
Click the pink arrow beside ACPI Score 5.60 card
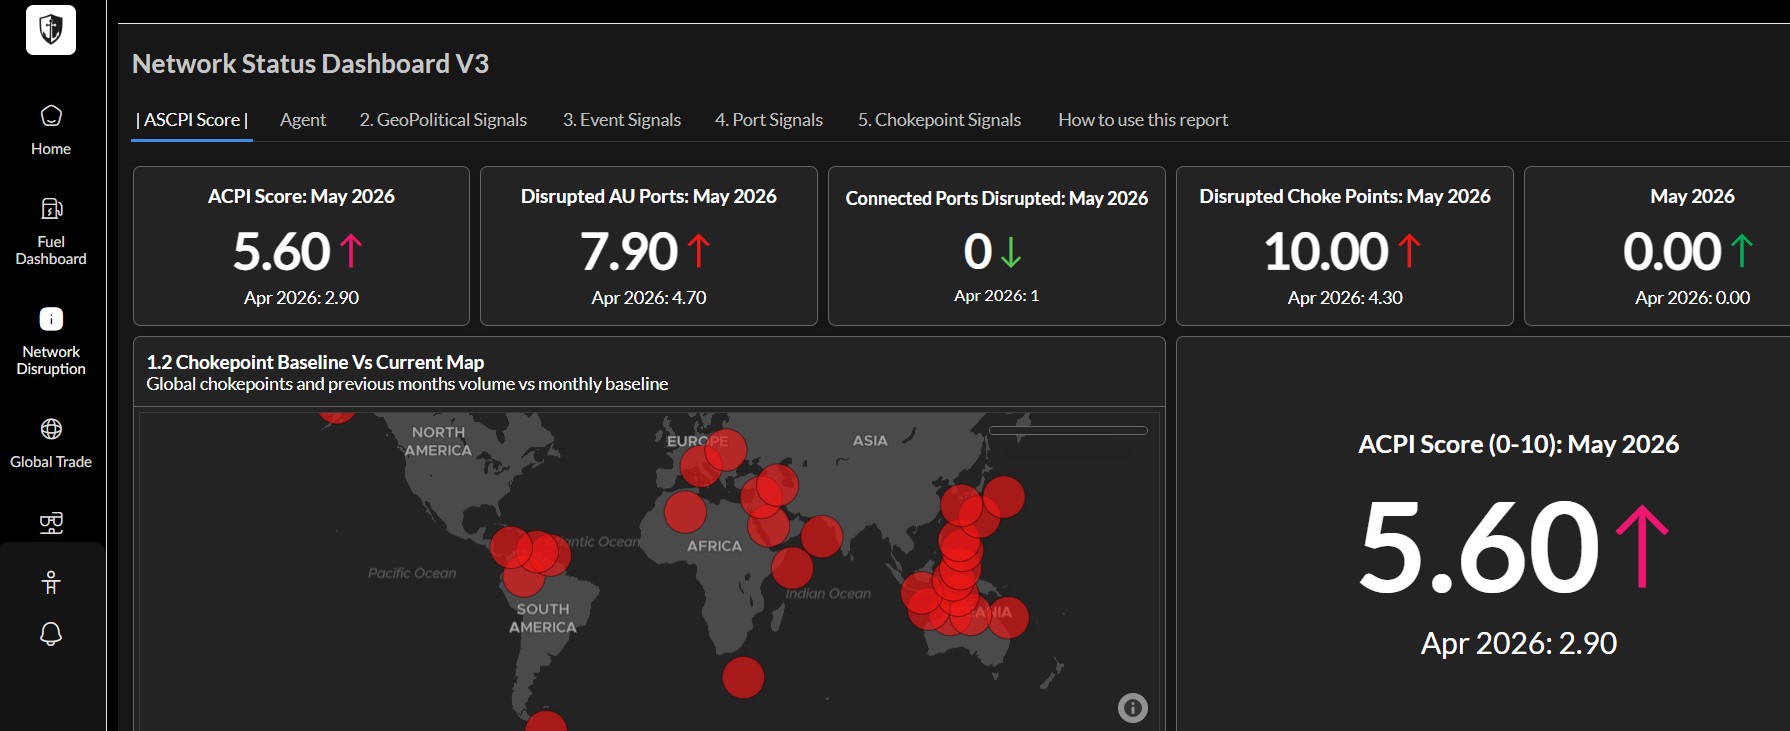click(351, 250)
